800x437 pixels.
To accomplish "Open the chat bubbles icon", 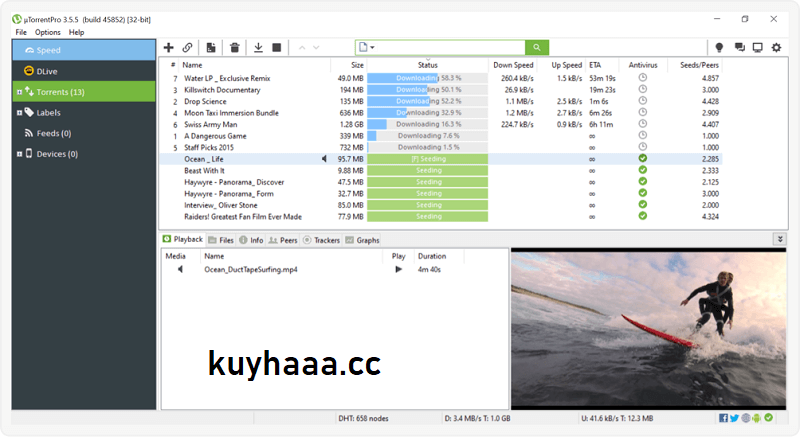I will pyautogui.click(x=739, y=47).
